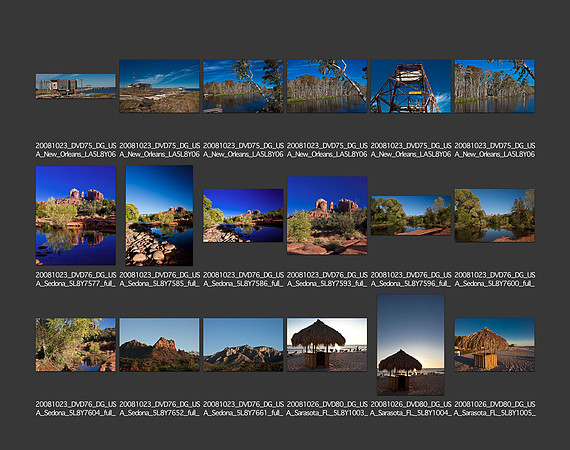
Task: Click the file name 'A_Sarasota_FL_SL8Y1003_'
Action: tap(327, 413)
